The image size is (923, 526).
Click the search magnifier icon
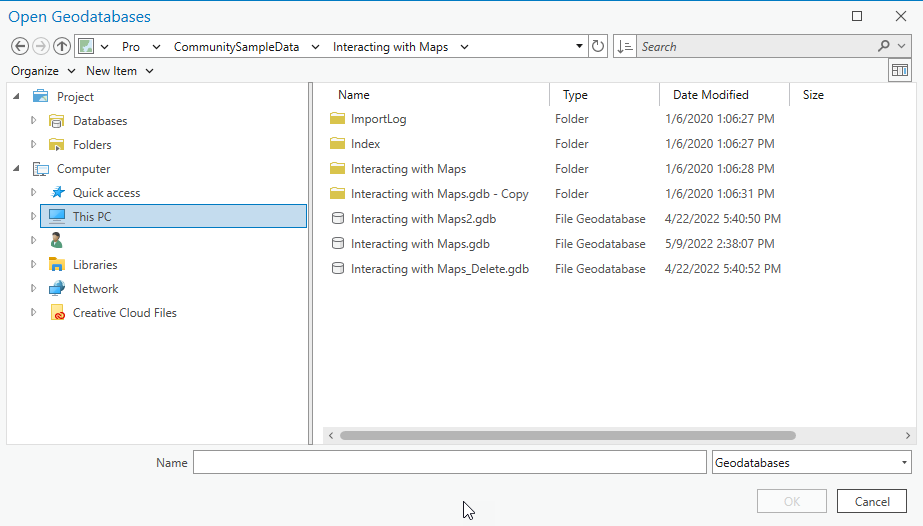click(884, 46)
